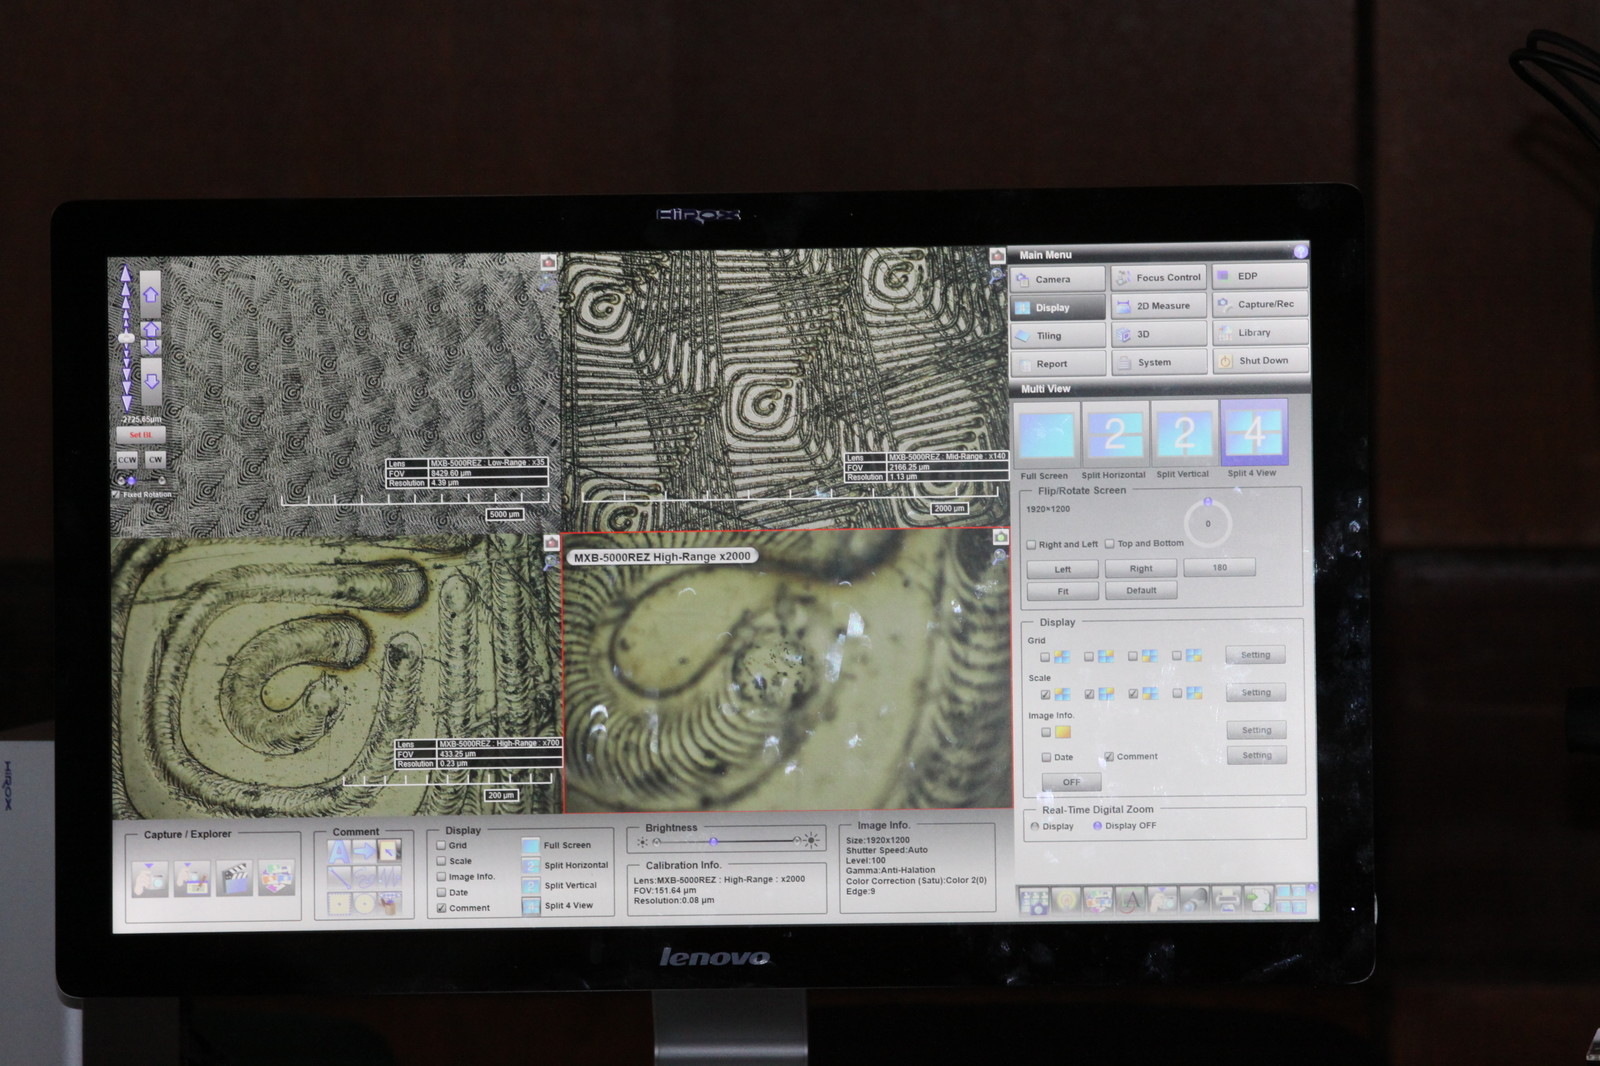The image size is (1600, 1066).
Task: Select Display radio under Real-Time Digital Zoom
Action: tap(1035, 826)
